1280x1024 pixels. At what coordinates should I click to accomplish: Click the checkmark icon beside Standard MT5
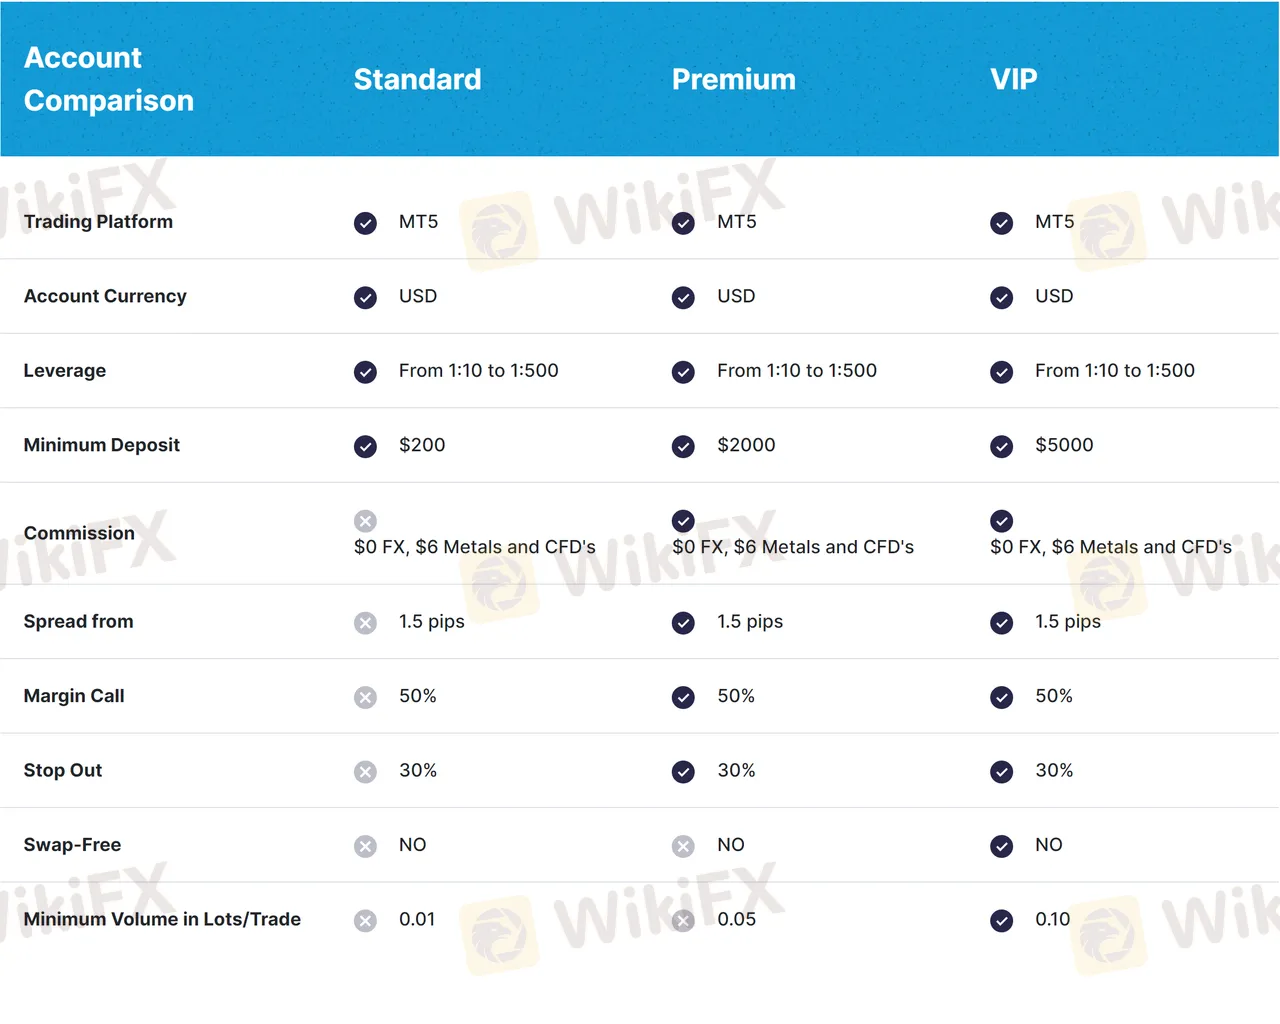[x=365, y=223]
